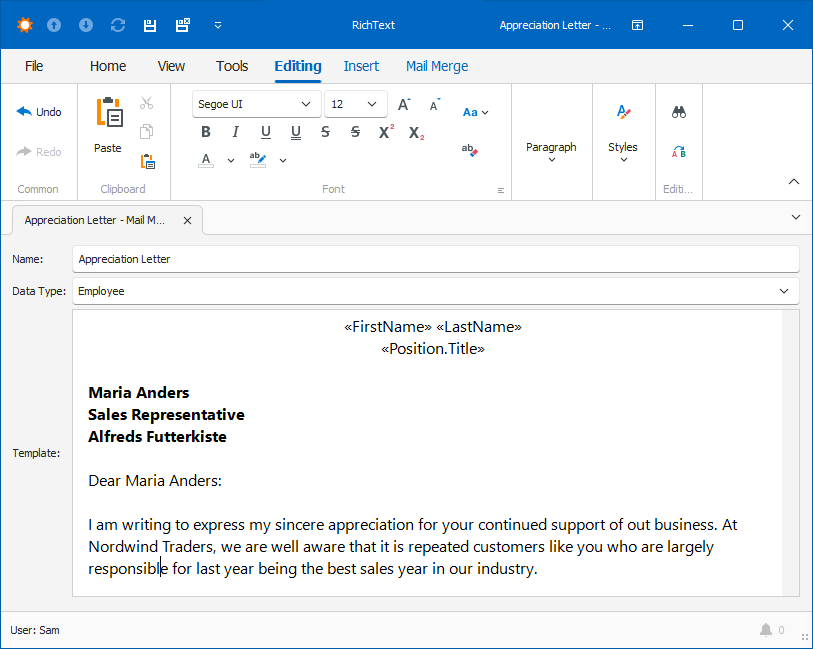Open the Find tool with the binoculars icon
The width and height of the screenshot is (813, 649).
[x=679, y=112]
